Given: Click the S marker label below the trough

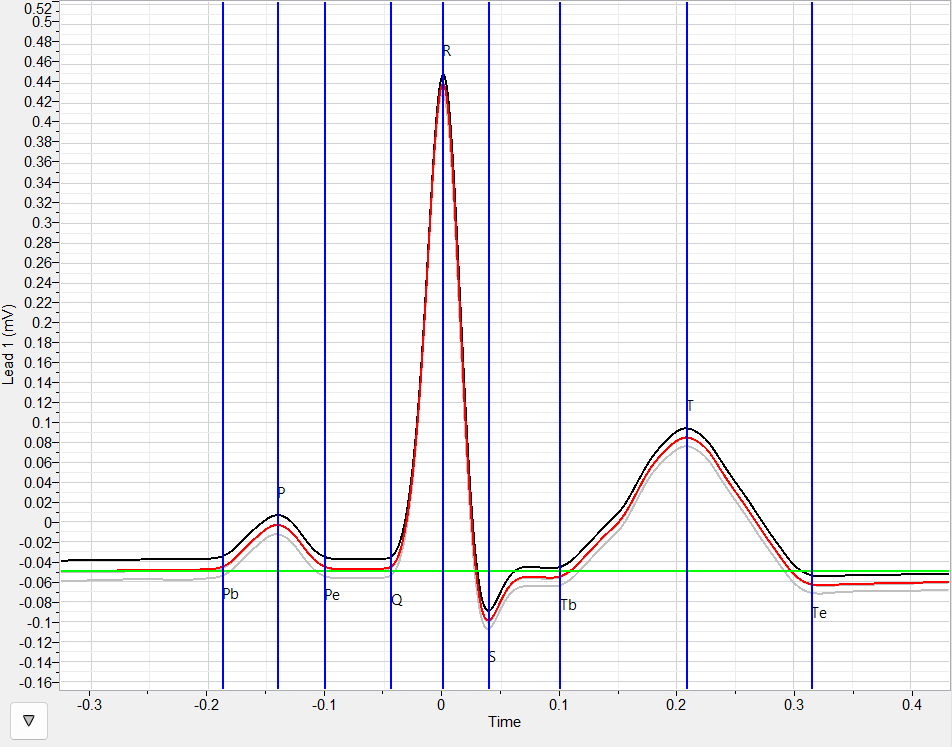Looking at the screenshot, I should coord(492,657).
